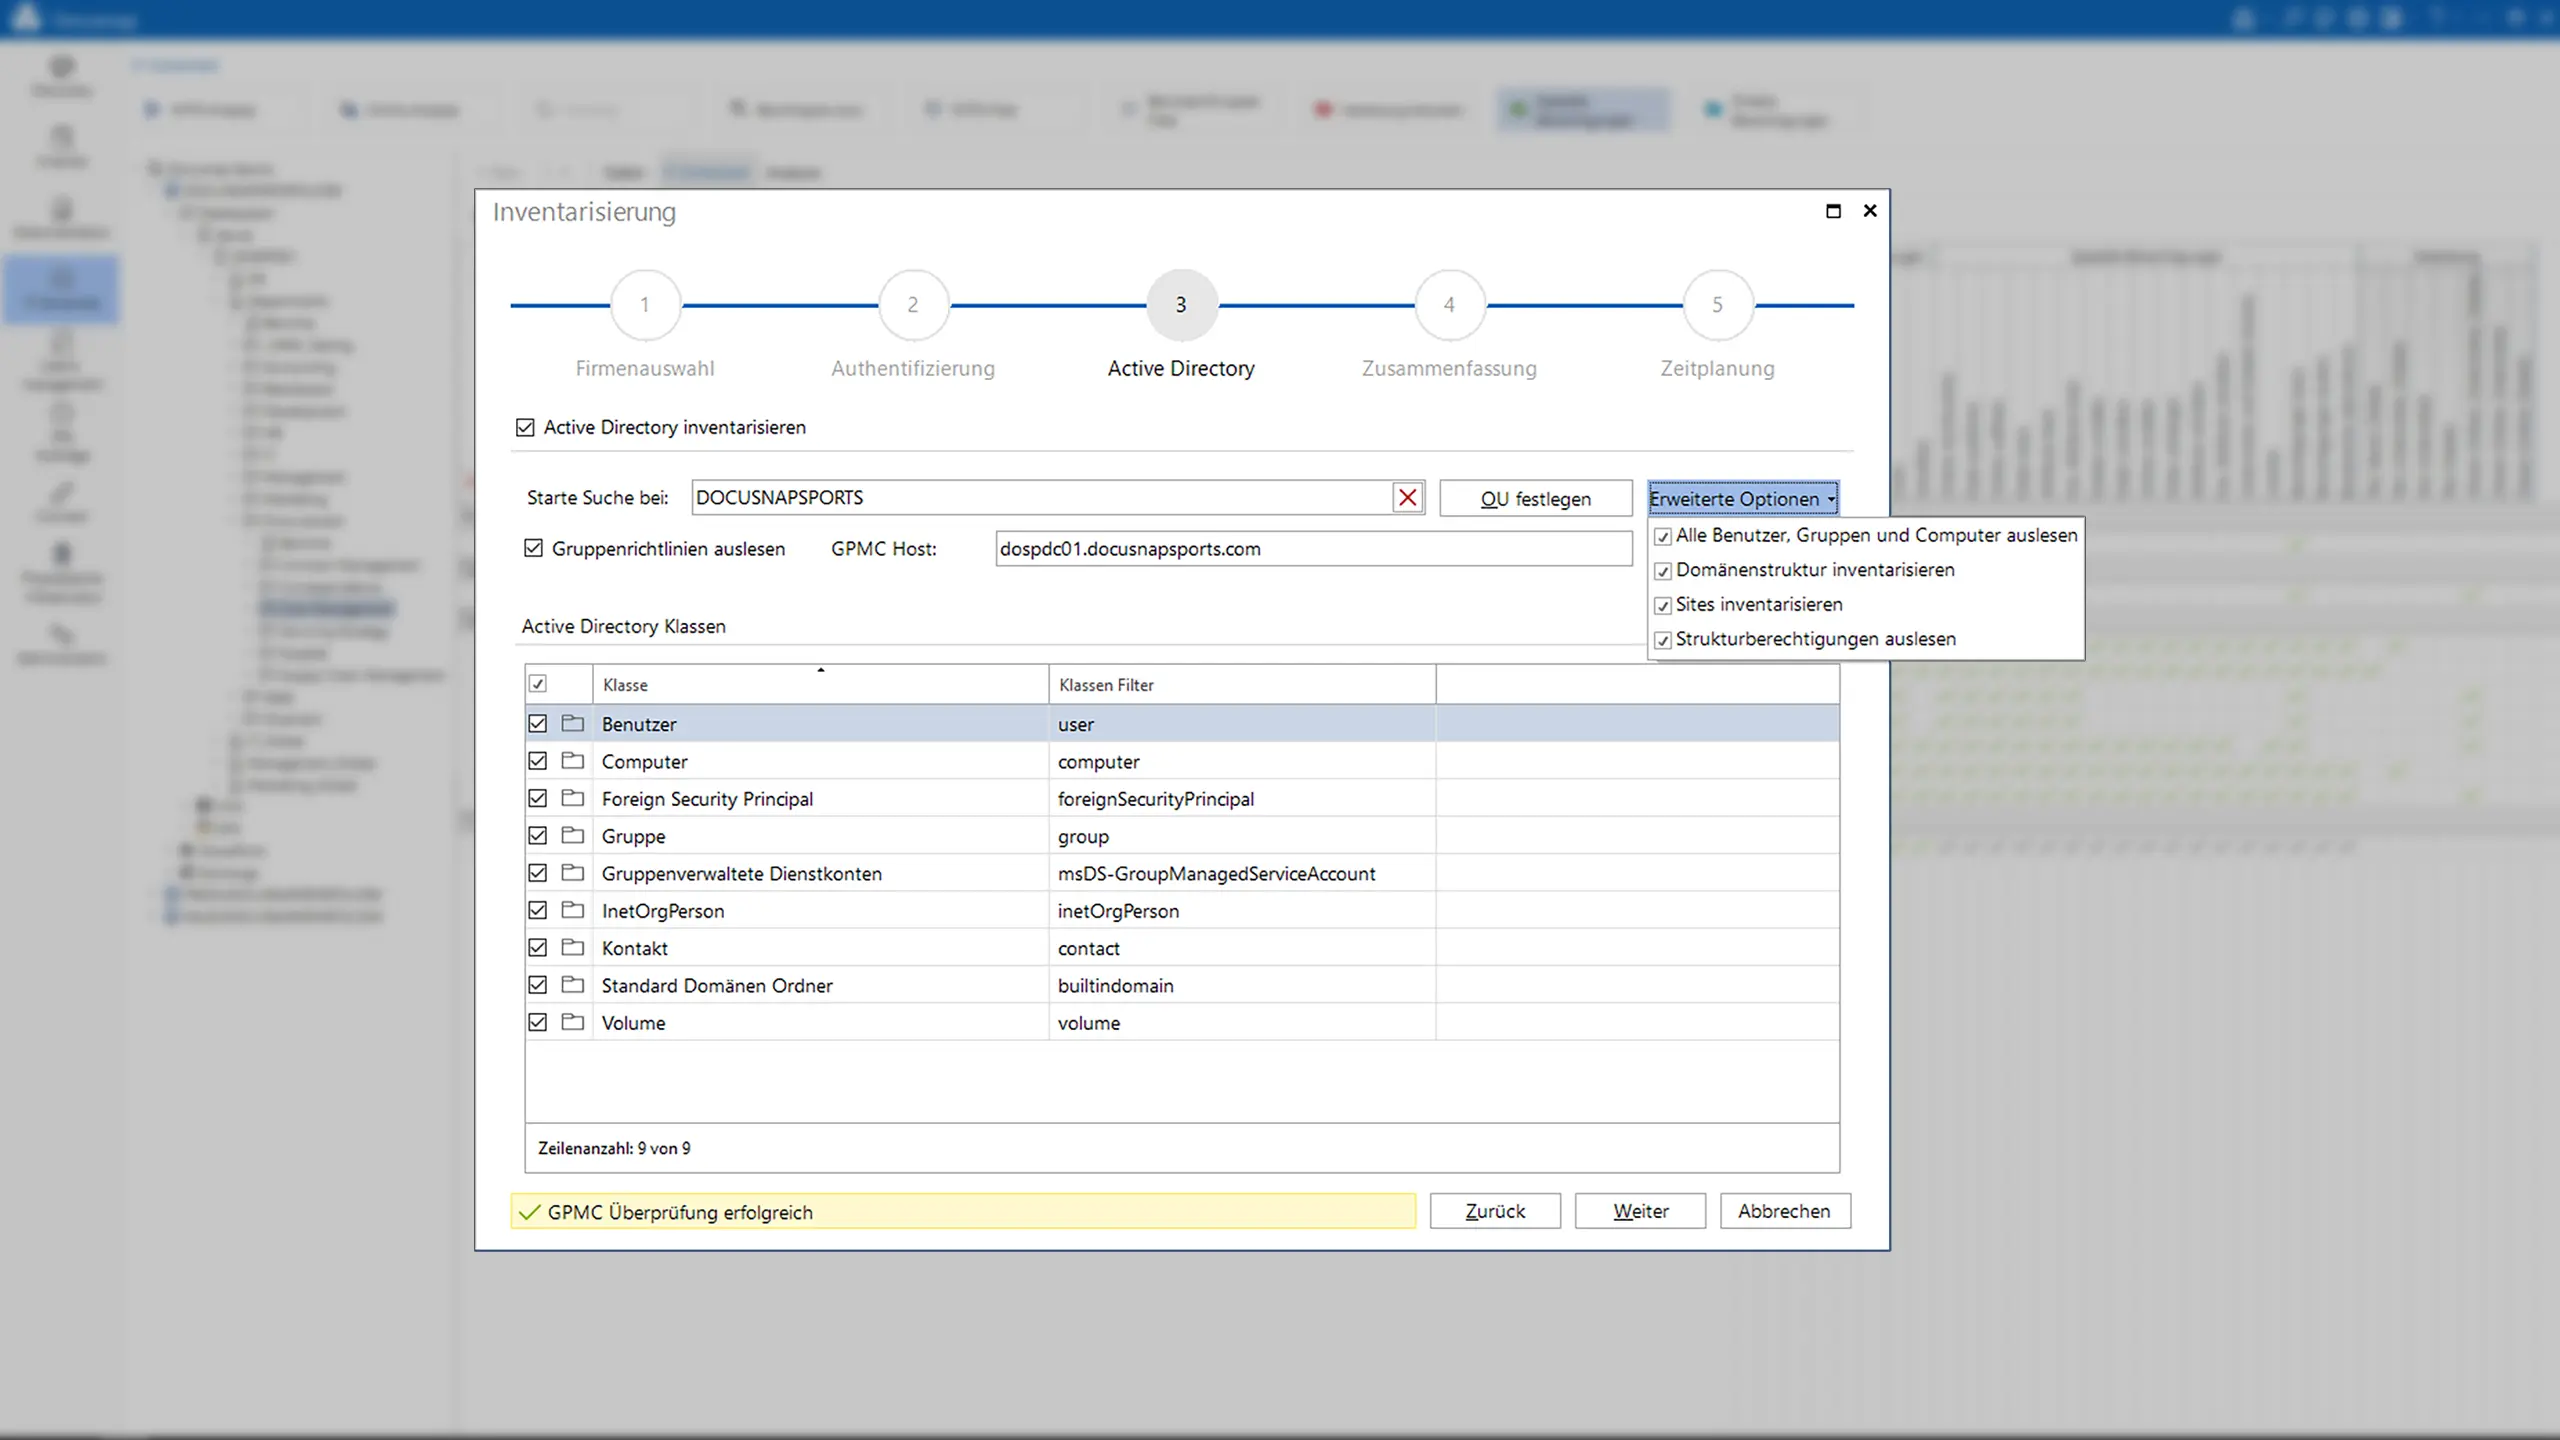Image resolution: width=2560 pixels, height=1440 pixels.
Task: Toggle Gruppenrichtlinien auslesen checkbox
Action: pyautogui.click(x=534, y=548)
